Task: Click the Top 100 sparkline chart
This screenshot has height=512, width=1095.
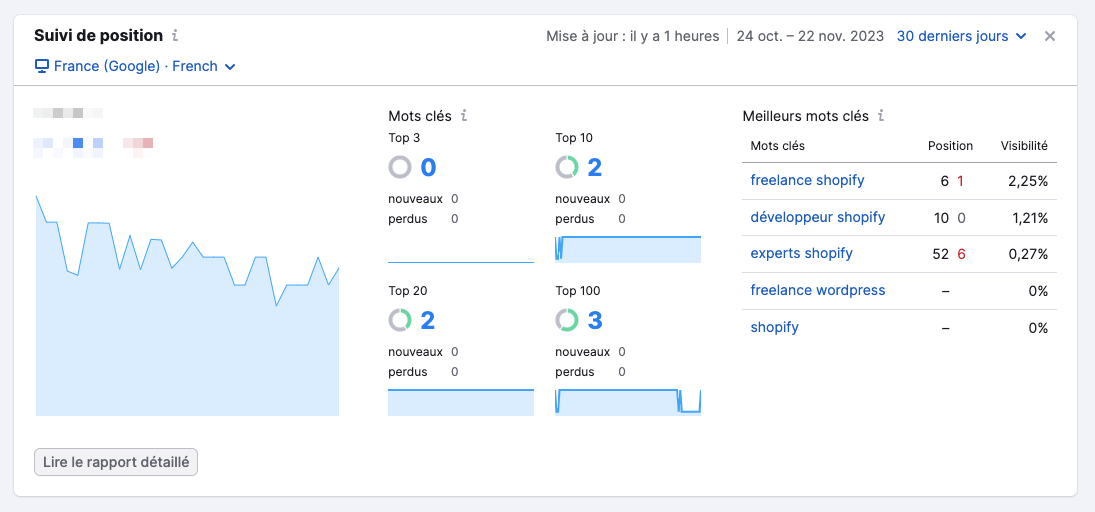Action: (x=628, y=402)
